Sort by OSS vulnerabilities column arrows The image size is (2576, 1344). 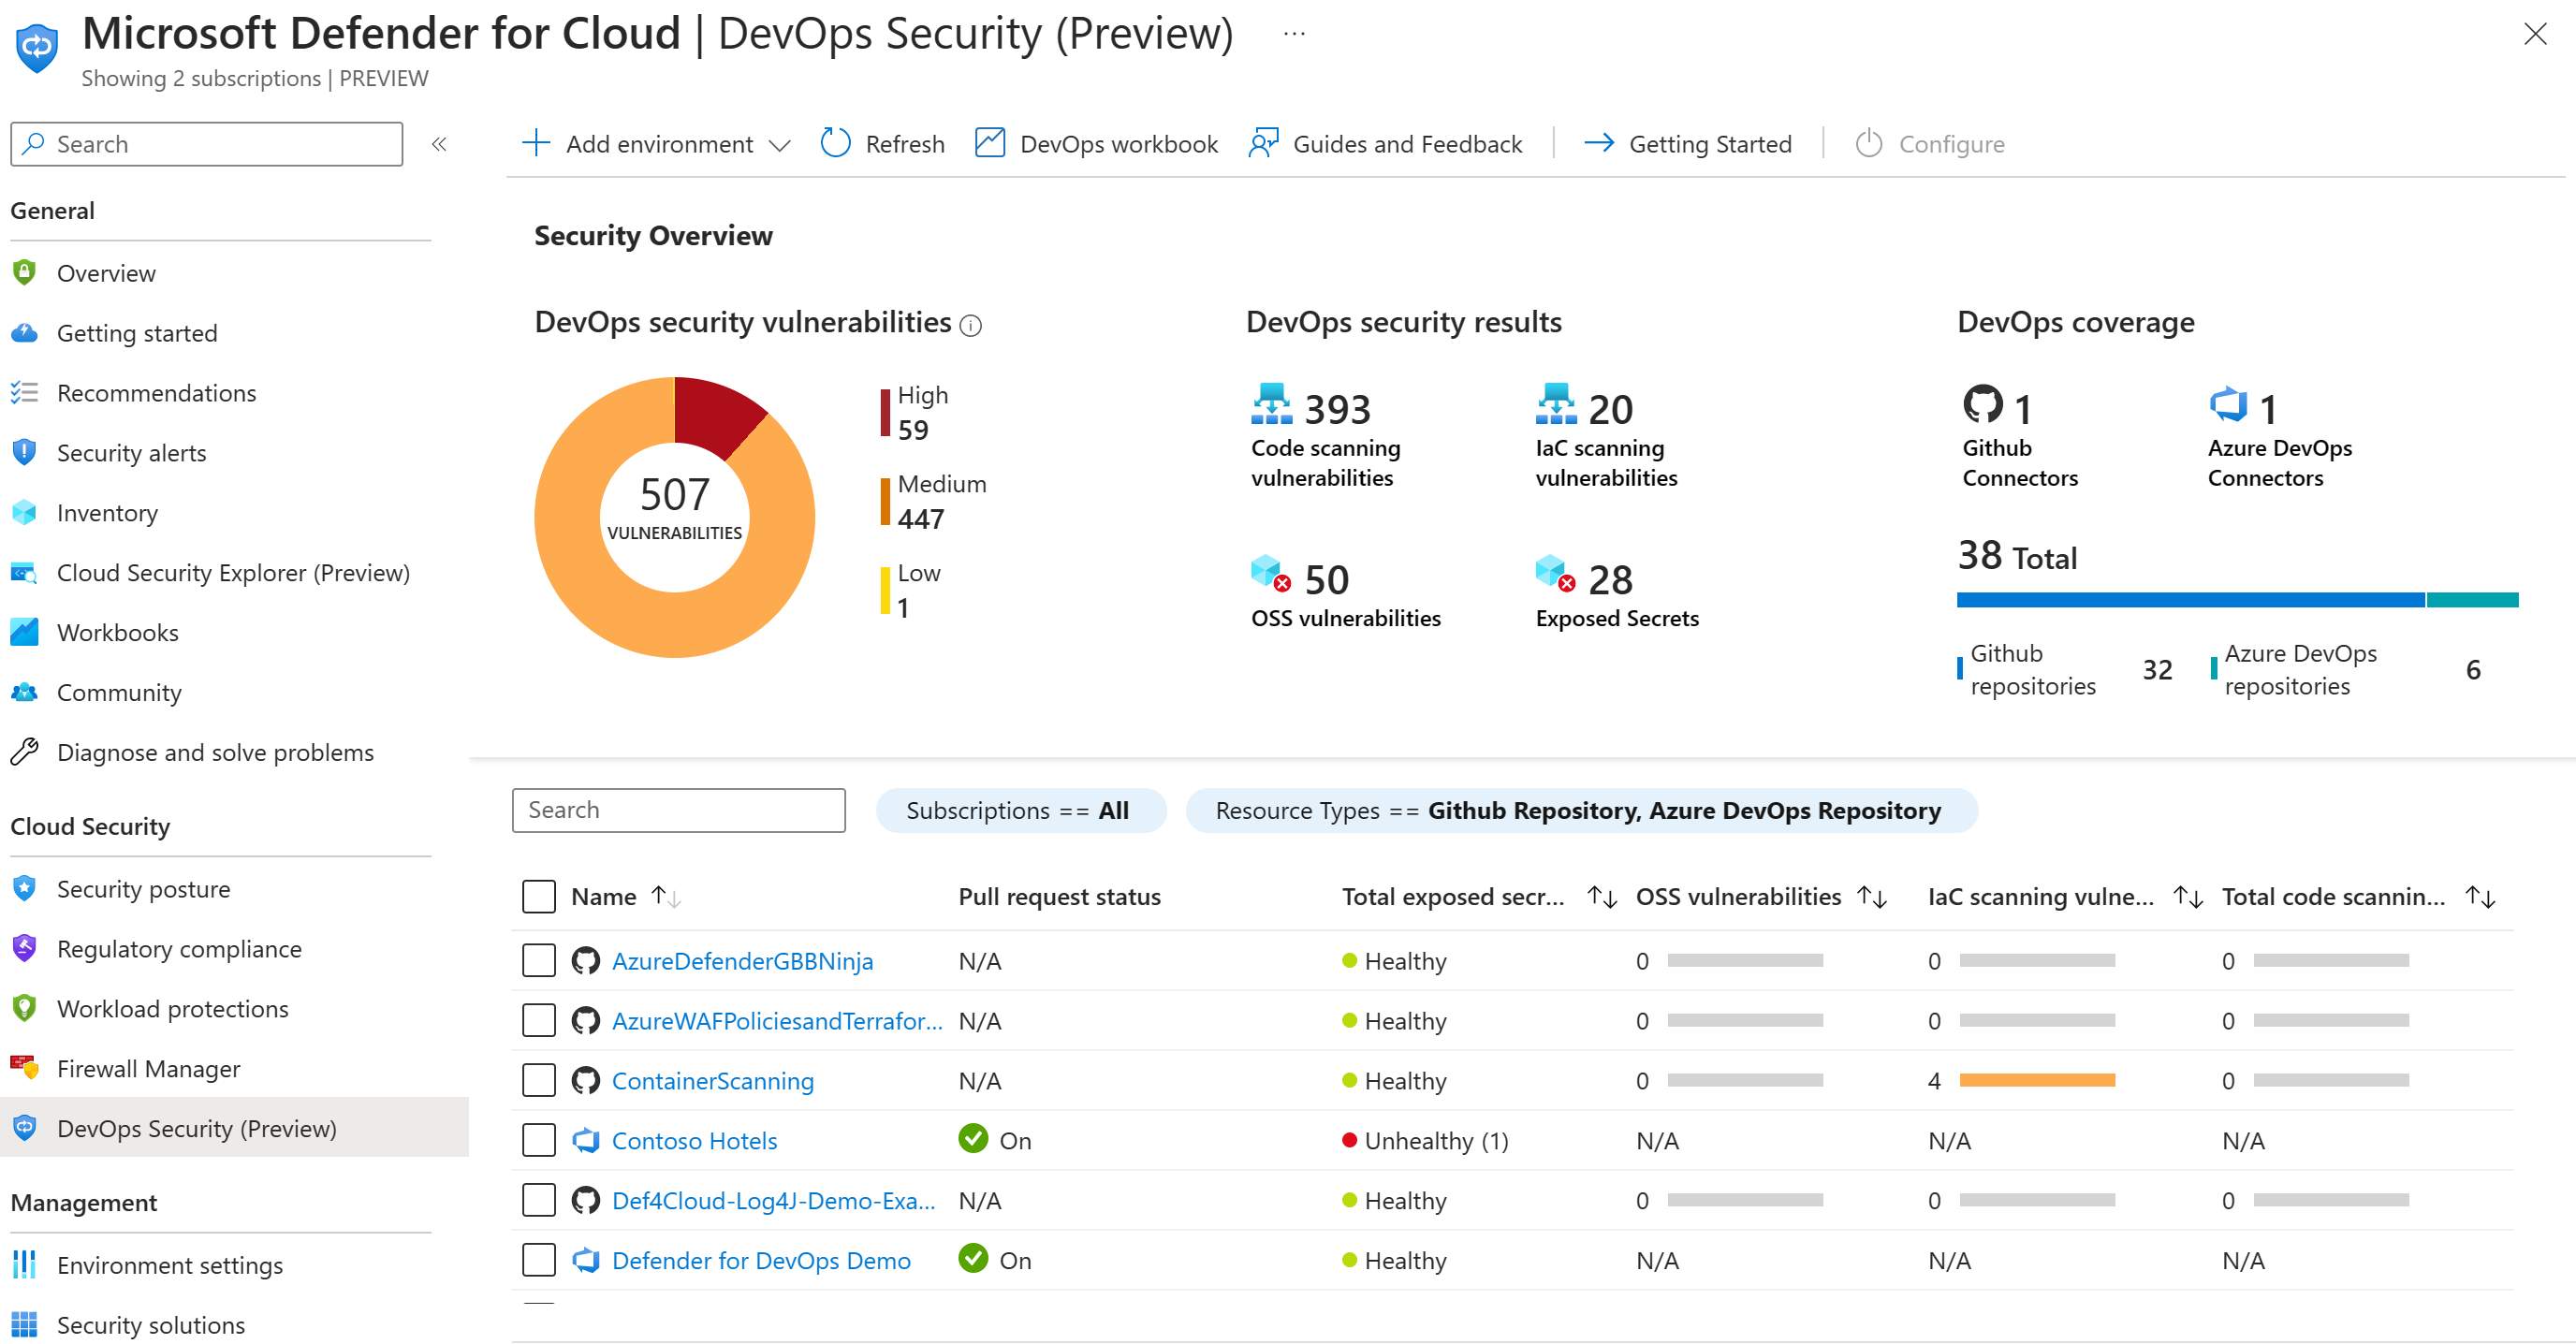click(x=1871, y=896)
